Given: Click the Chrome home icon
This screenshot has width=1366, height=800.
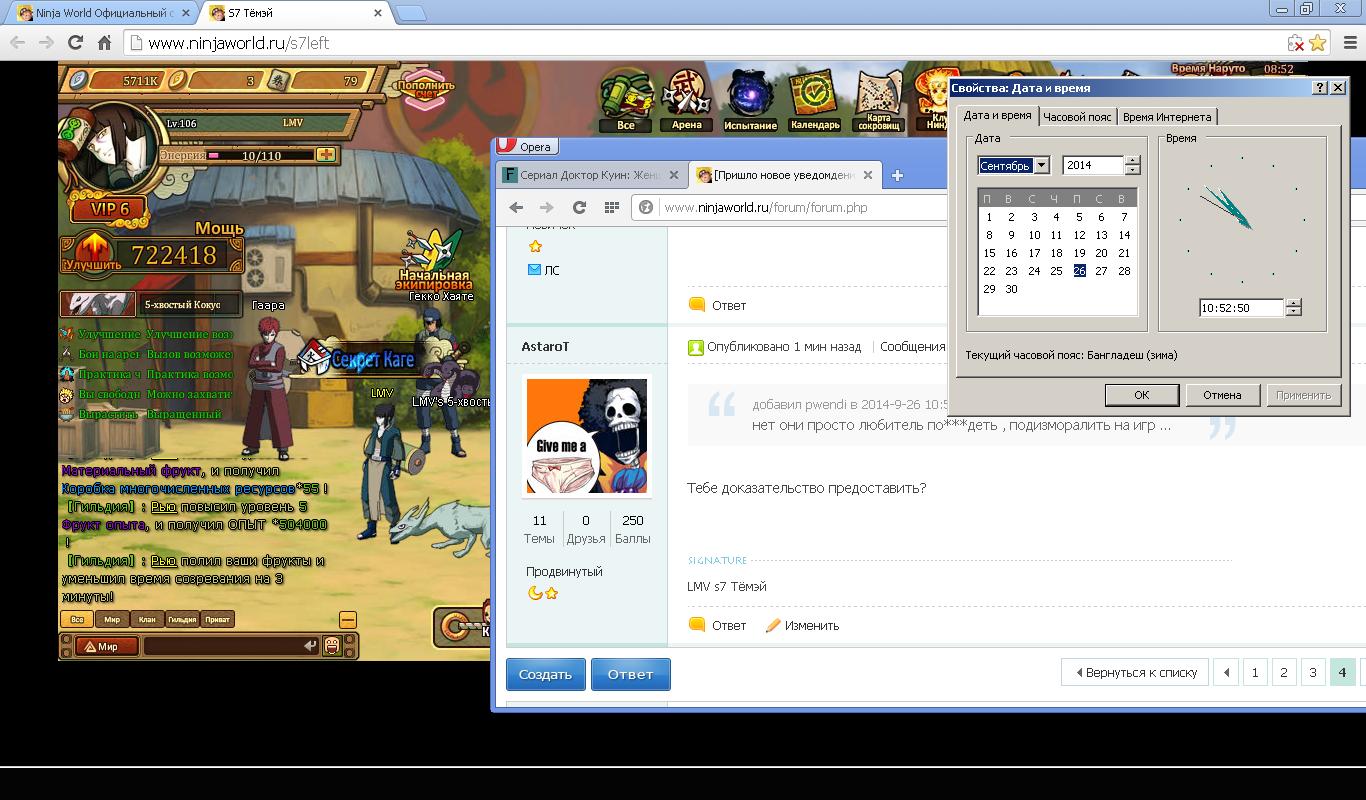Looking at the screenshot, I should click(104, 43).
